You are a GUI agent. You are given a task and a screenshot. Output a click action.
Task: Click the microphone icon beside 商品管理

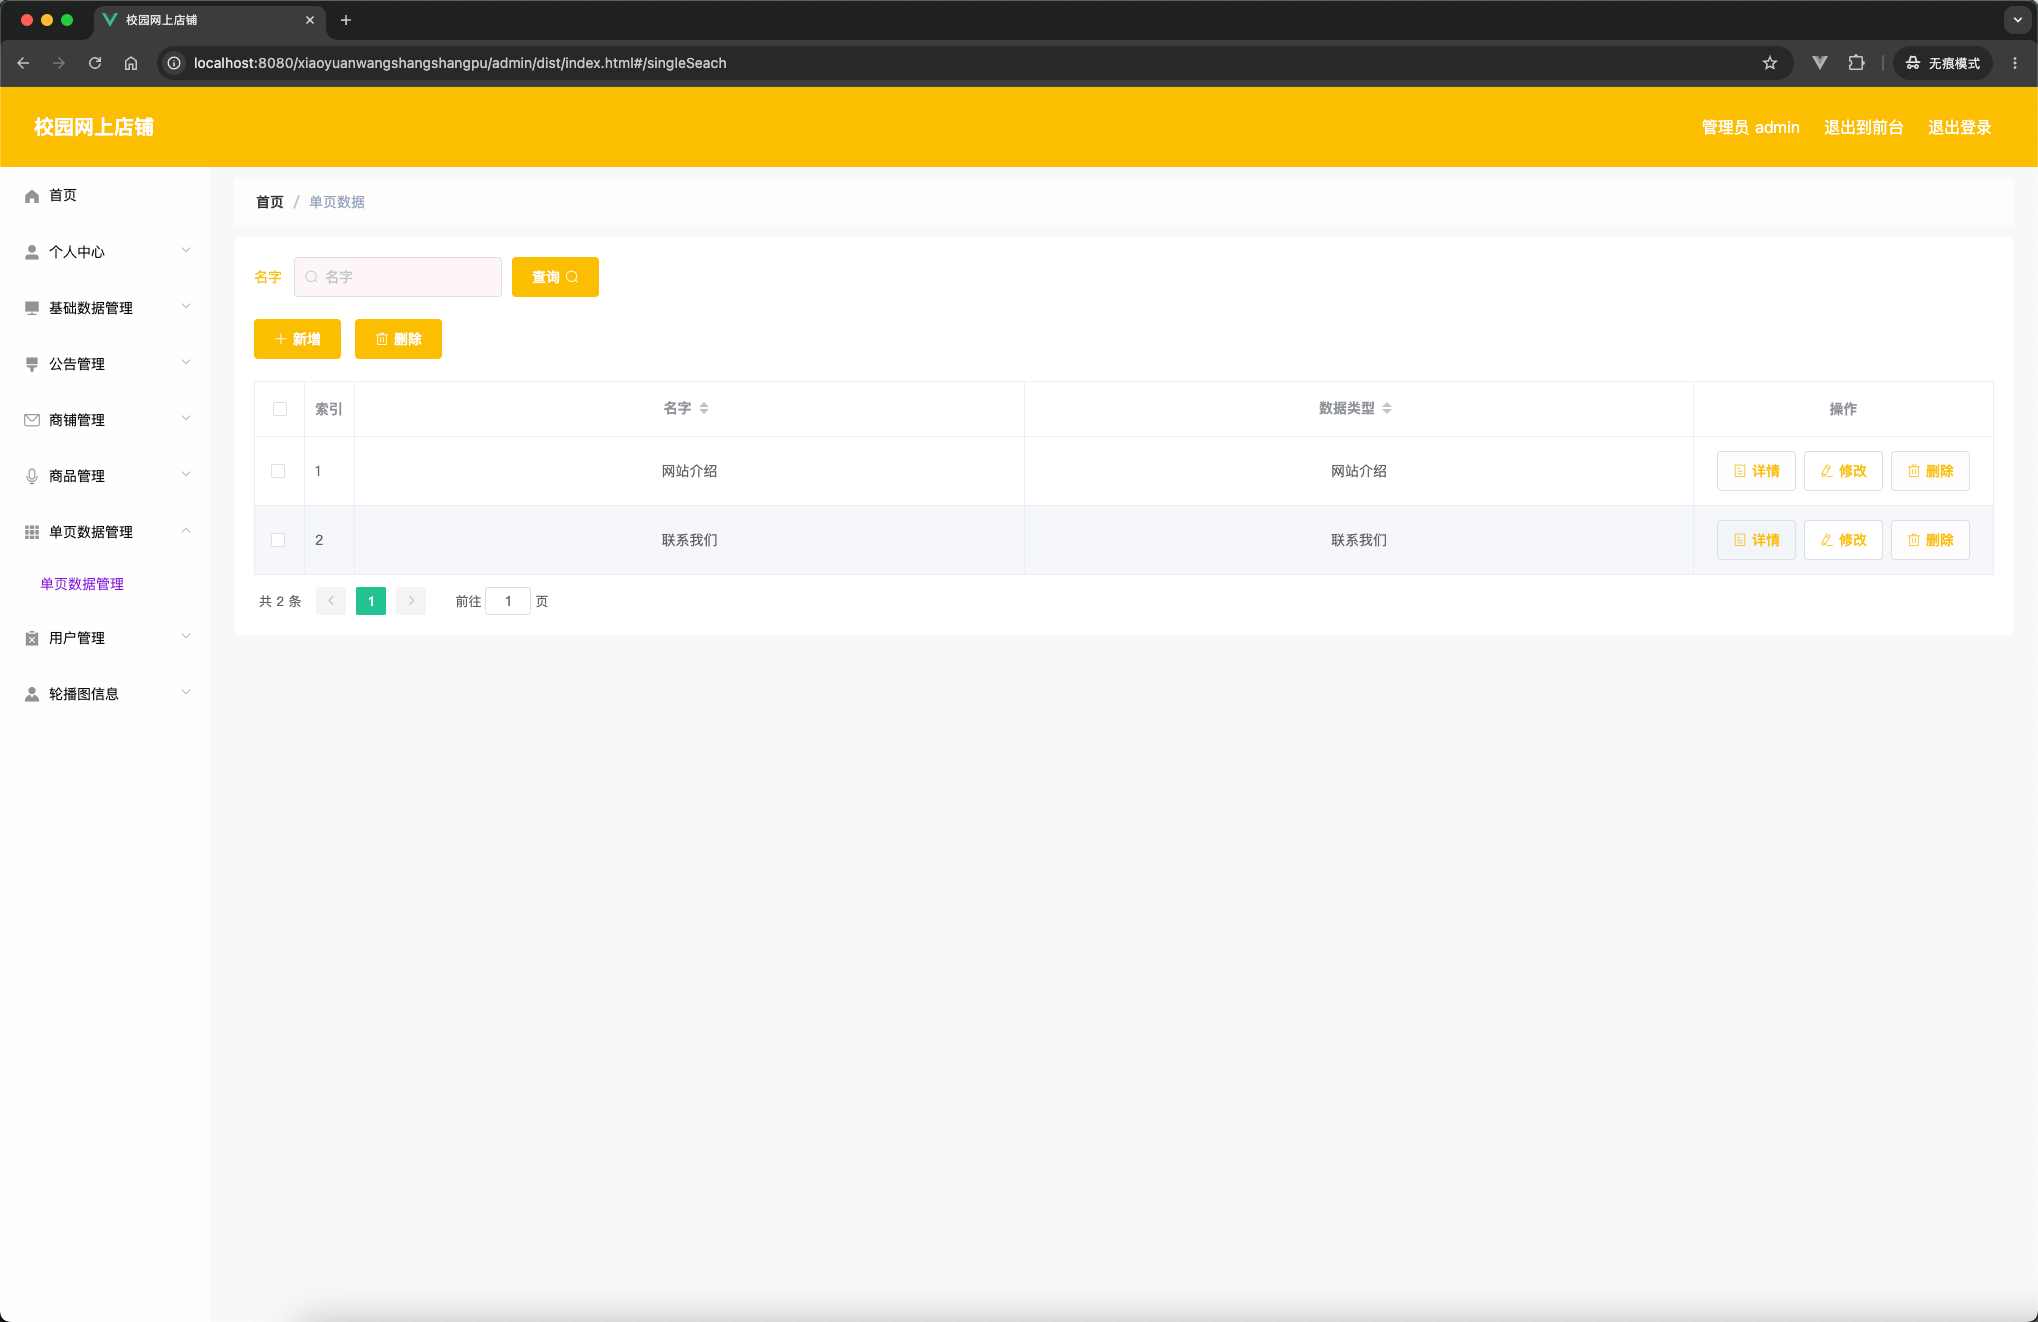[32, 476]
